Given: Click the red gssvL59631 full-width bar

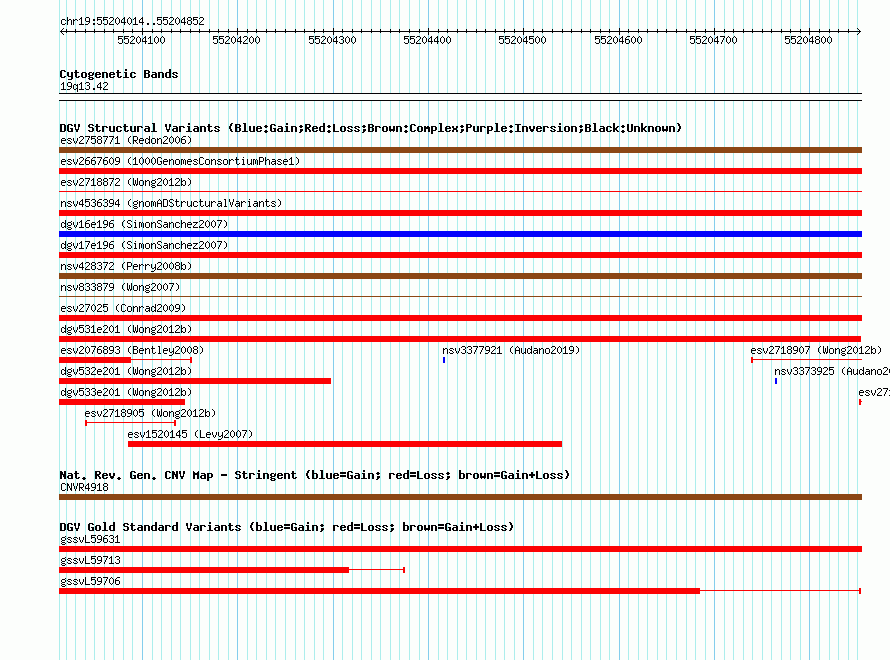Looking at the screenshot, I should click(460, 549).
